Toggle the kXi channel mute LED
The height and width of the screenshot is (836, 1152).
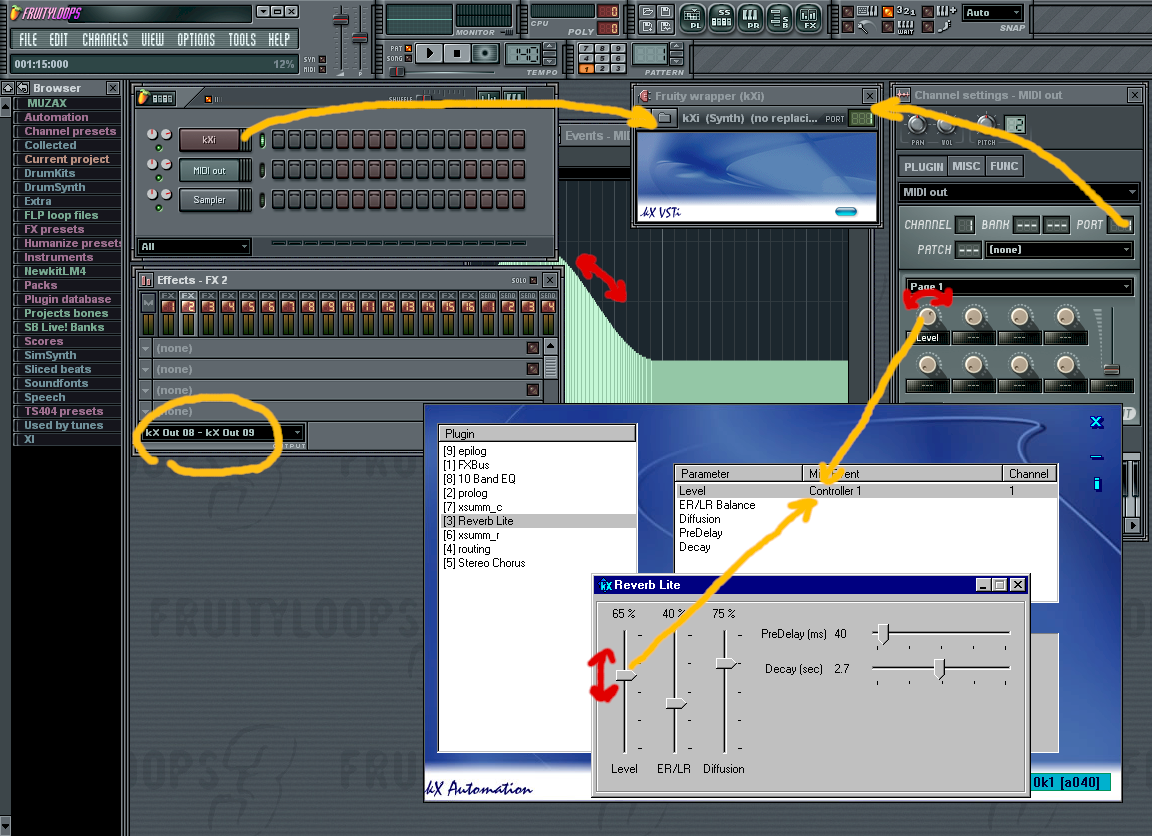tap(159, 148)
